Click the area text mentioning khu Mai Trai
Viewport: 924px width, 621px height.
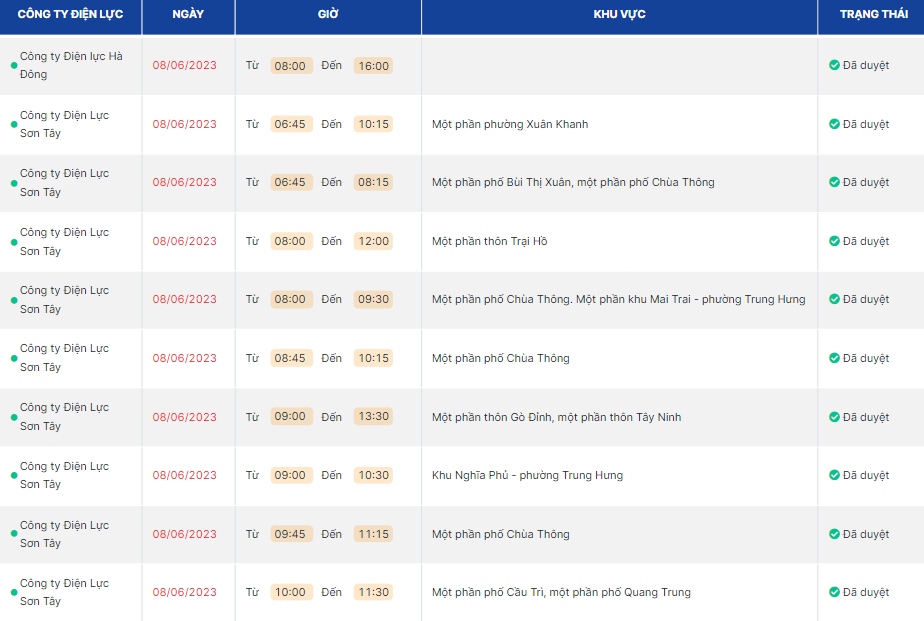coord(618,299)
